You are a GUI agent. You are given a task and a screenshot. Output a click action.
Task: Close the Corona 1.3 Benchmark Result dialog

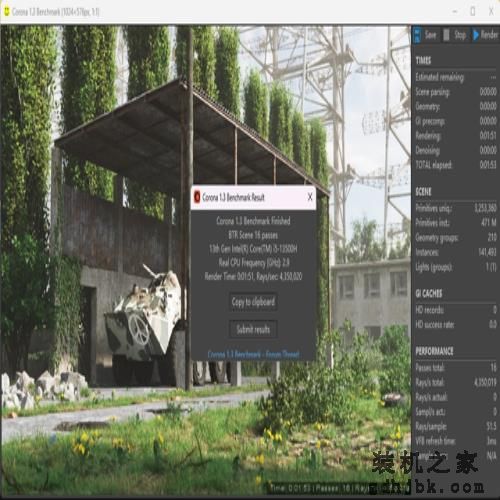(310, 197)
